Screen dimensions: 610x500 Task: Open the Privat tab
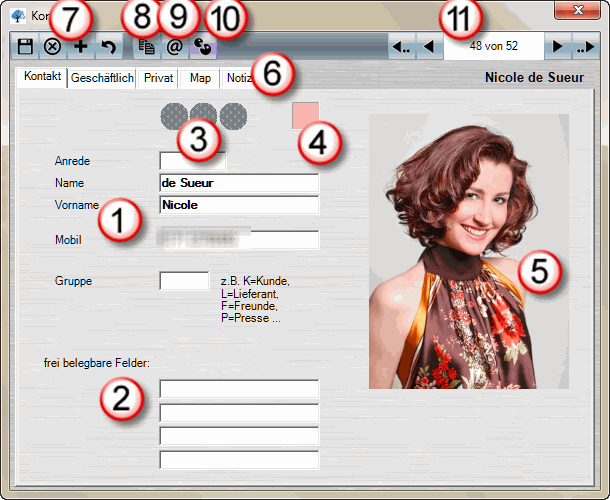coord(159,78)
